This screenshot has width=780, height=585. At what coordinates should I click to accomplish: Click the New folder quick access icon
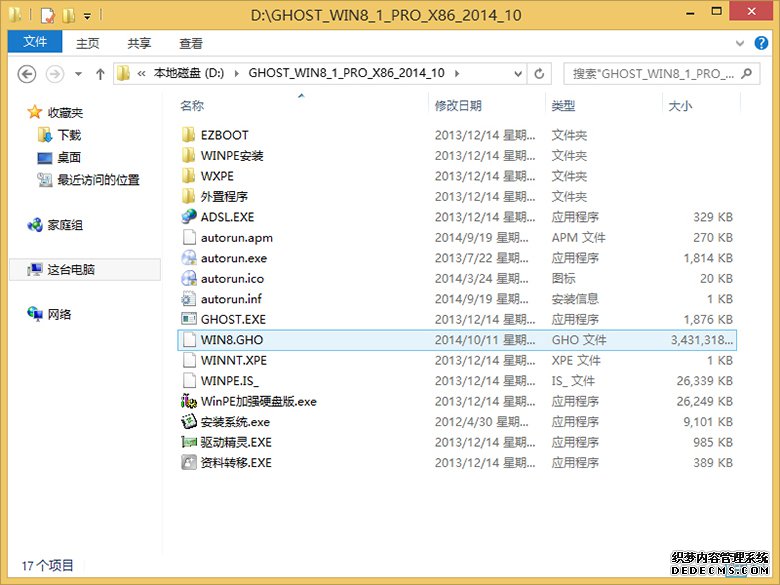(x=68, y=15)
